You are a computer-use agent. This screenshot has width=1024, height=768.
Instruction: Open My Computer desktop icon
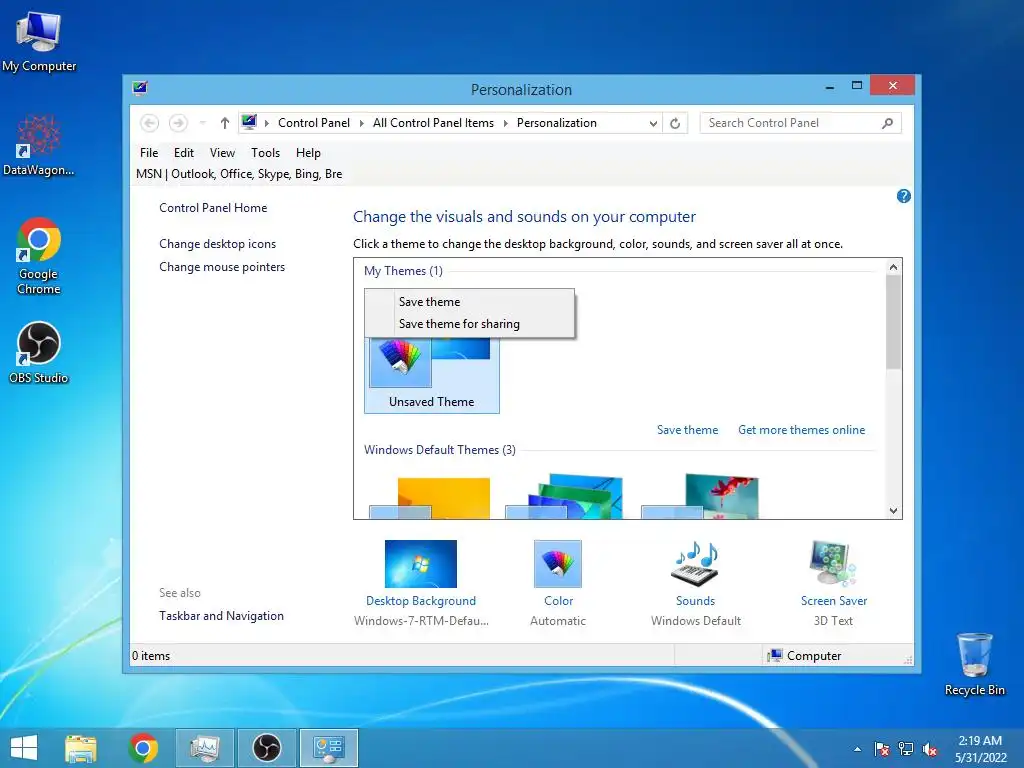pos(39,42)
